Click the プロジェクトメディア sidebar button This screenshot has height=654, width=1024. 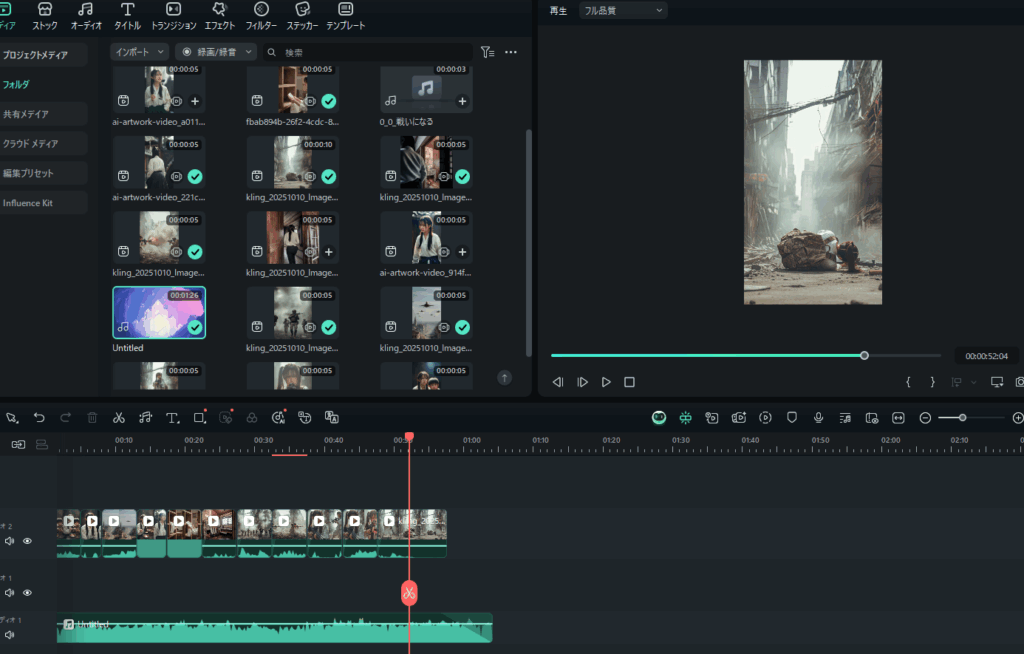pos(43,55)
